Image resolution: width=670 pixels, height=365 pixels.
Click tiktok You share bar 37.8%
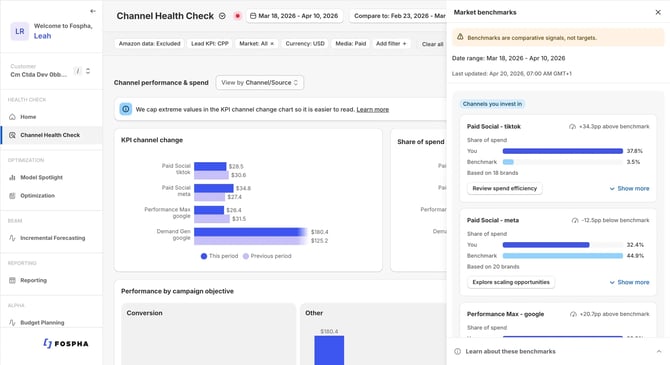[x=563, y=151]
